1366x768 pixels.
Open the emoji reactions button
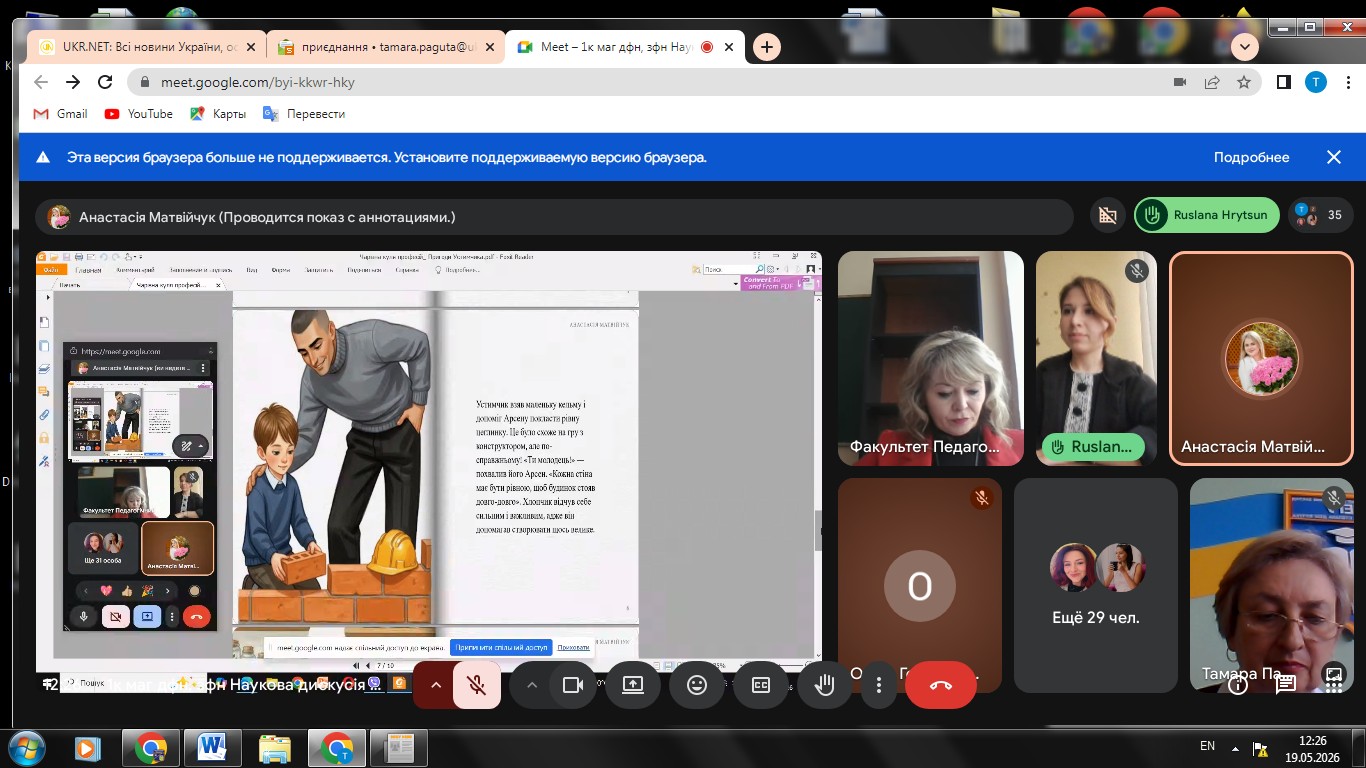tap(697, 685)
